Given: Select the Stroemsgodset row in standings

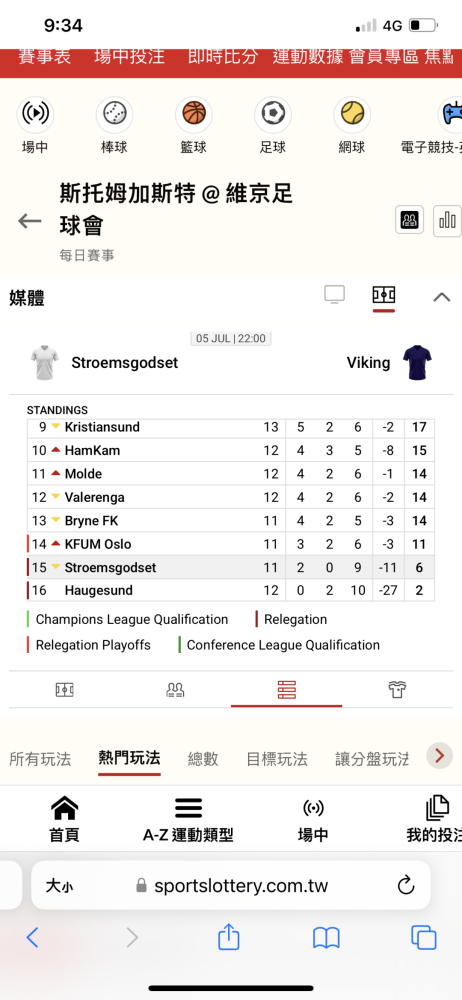Looking at the screenshot, I should [231, 568].
